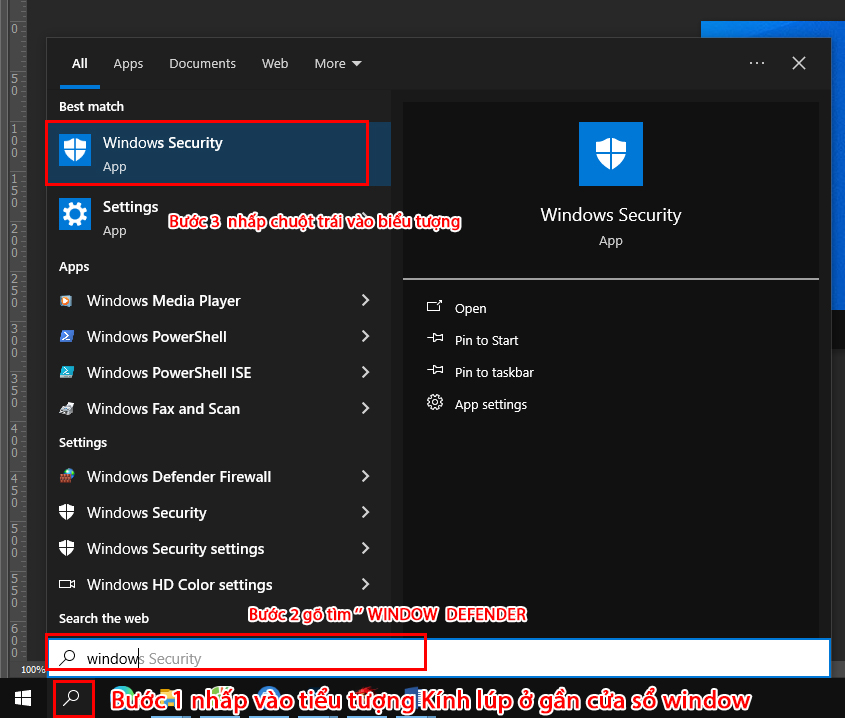The height and width of the screenshot is (718, 845).
Task: Click the taskbar search magnifier icon
Action: coord(71,699)
